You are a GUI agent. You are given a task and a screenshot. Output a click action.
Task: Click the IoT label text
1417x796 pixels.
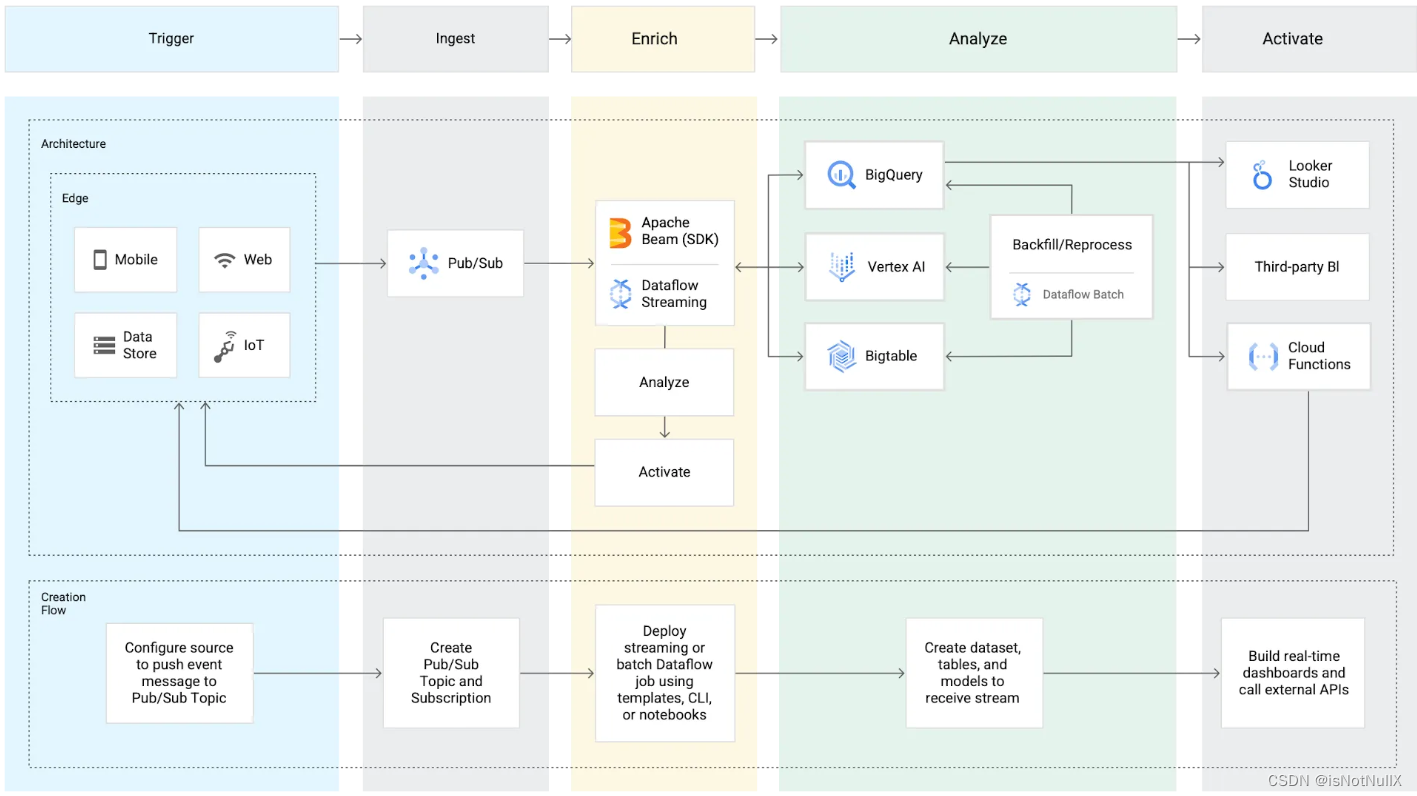[x=254, y=345]
